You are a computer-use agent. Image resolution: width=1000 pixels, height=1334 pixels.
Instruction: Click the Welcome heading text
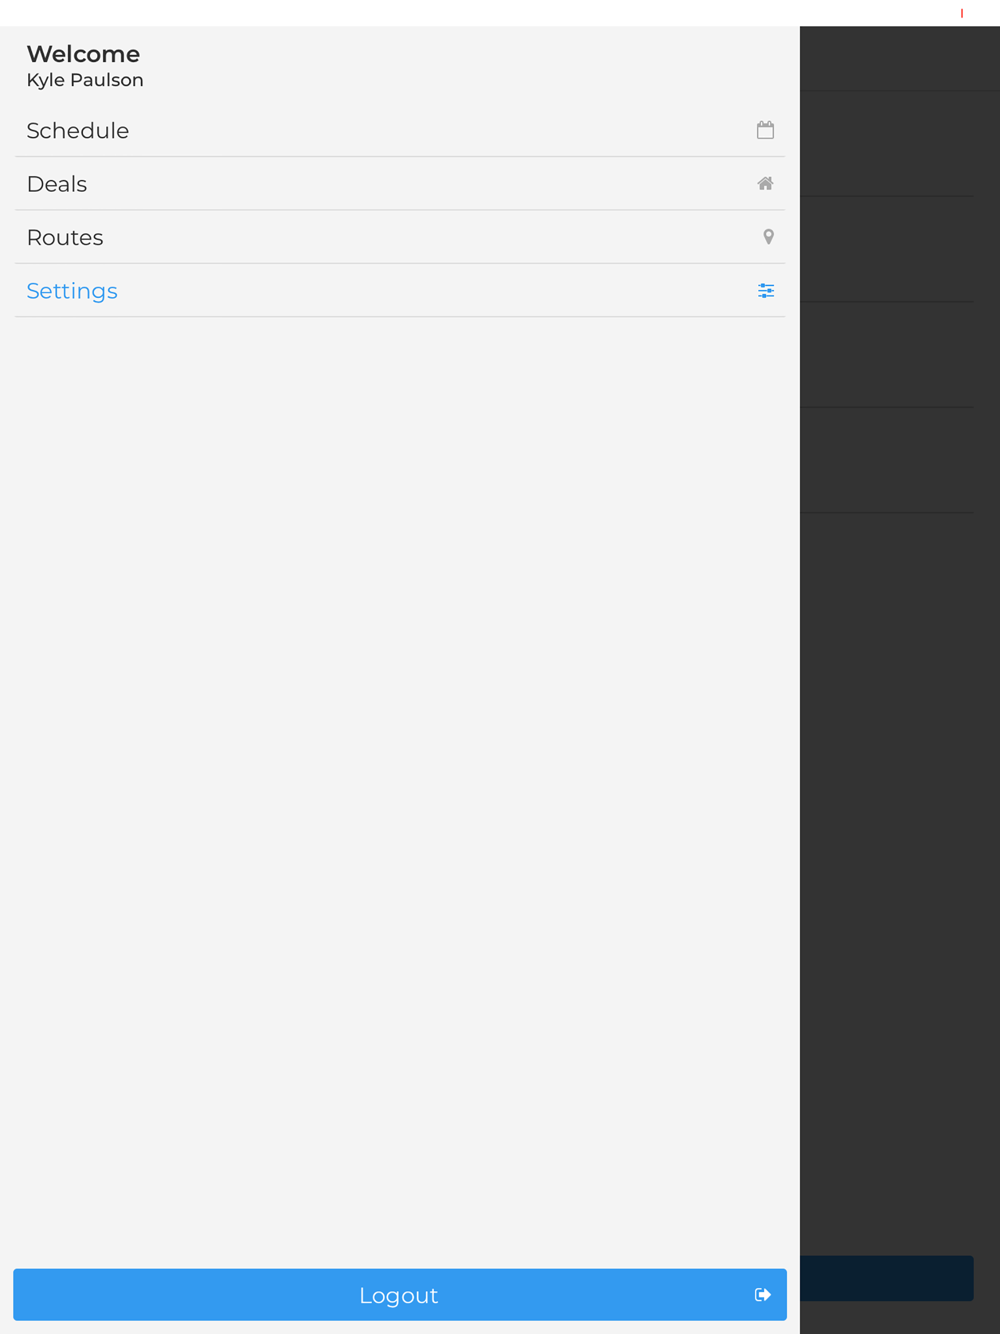click(x=83, y=54)
